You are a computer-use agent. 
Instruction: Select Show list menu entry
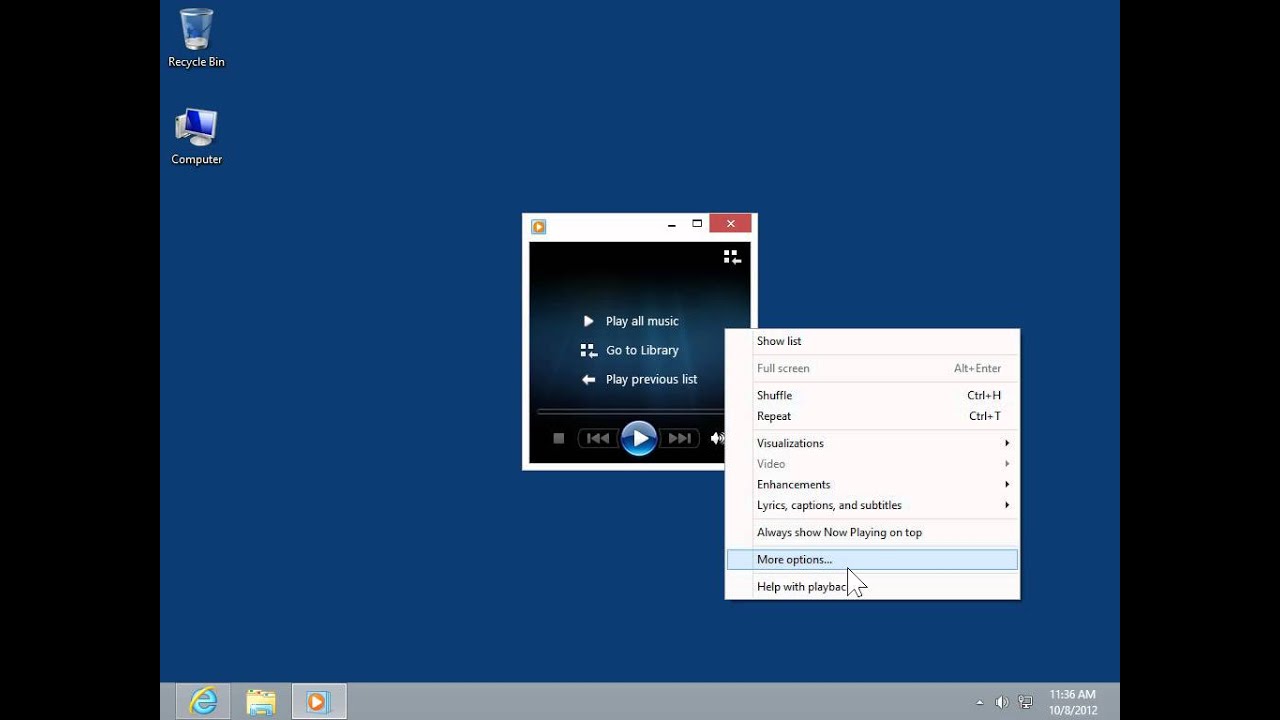click(x=779, y=341)
